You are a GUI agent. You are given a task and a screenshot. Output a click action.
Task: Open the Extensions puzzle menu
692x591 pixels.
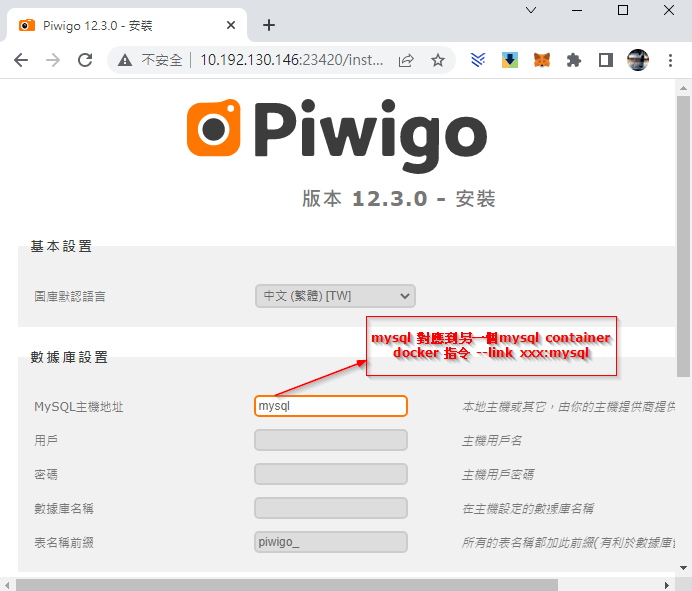574,60
